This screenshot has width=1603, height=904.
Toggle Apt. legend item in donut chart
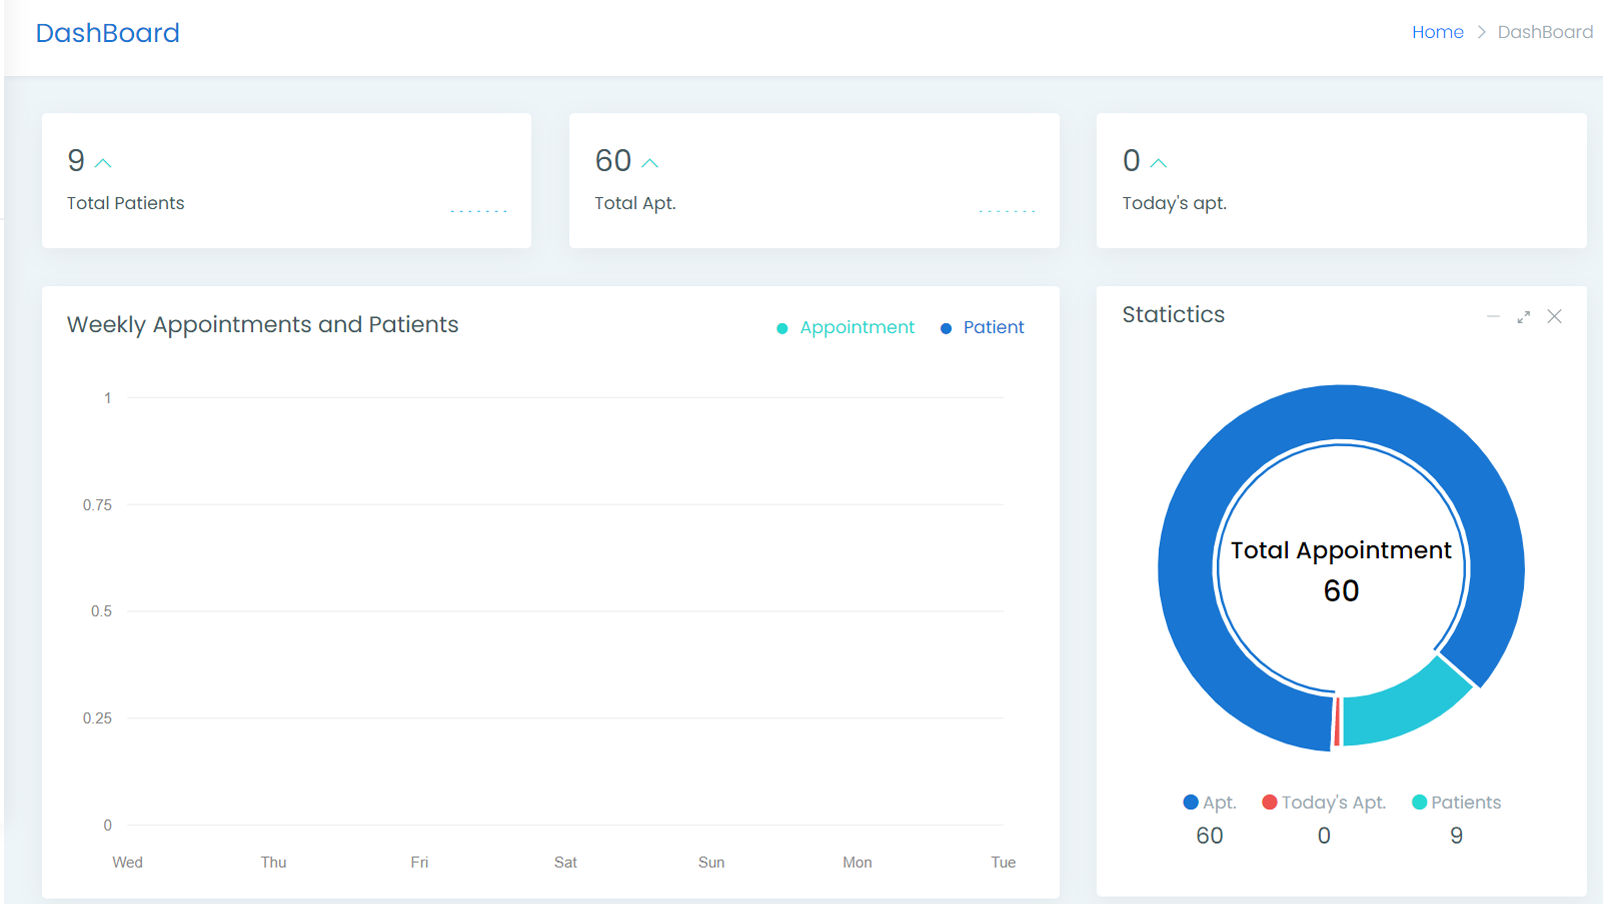[x=1210, y=802]
